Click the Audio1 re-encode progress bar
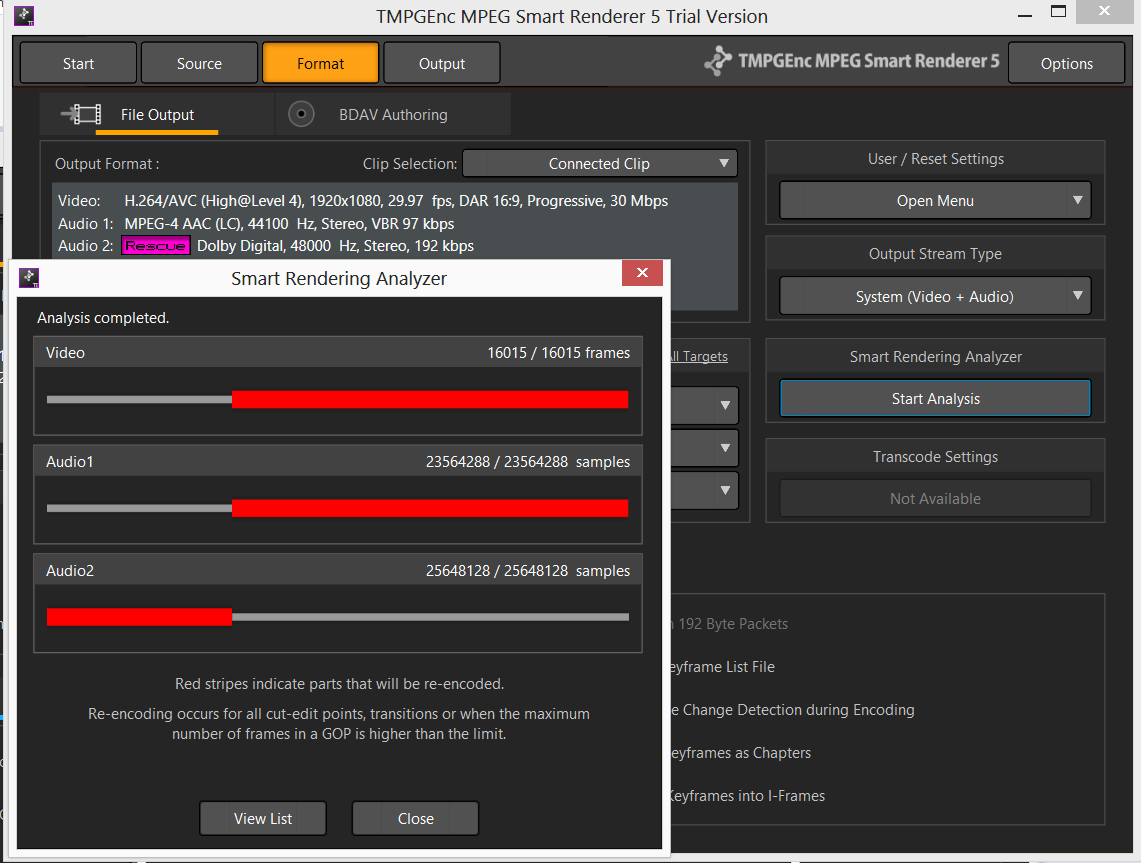The height and width of the screenshot is (863, 1141). tap(338, 508)
